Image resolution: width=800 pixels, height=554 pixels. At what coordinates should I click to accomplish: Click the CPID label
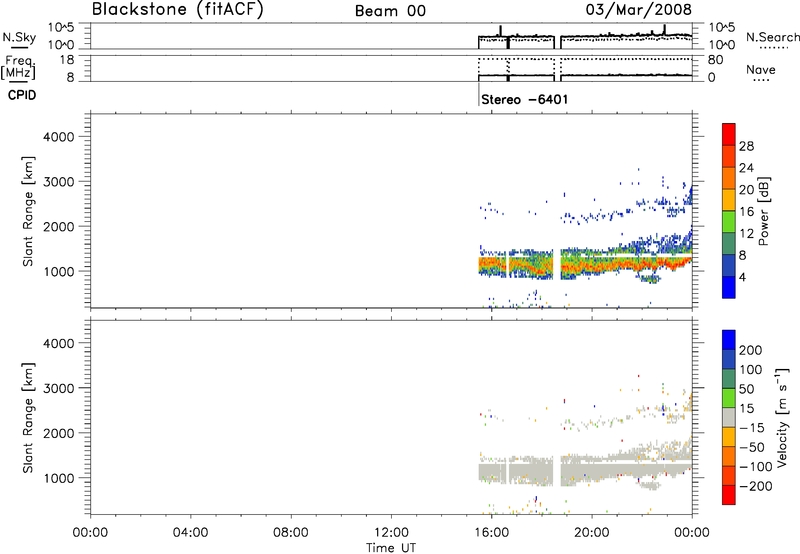point(22,95)
